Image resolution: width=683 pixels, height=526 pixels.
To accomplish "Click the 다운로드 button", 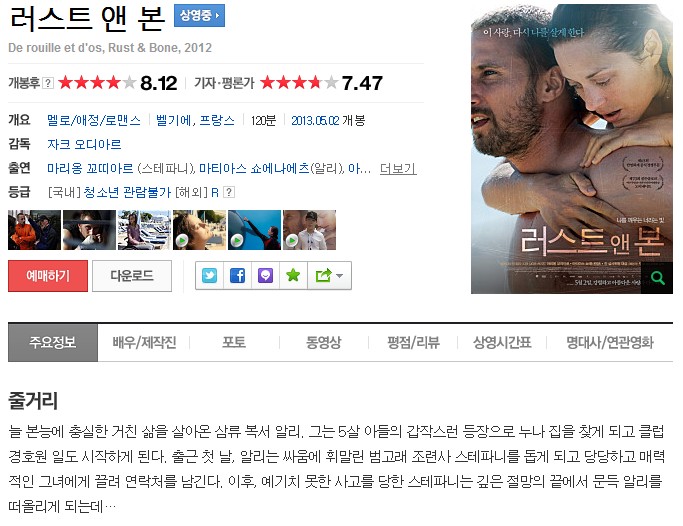I will pyautogui.click(x=132, y=276).
